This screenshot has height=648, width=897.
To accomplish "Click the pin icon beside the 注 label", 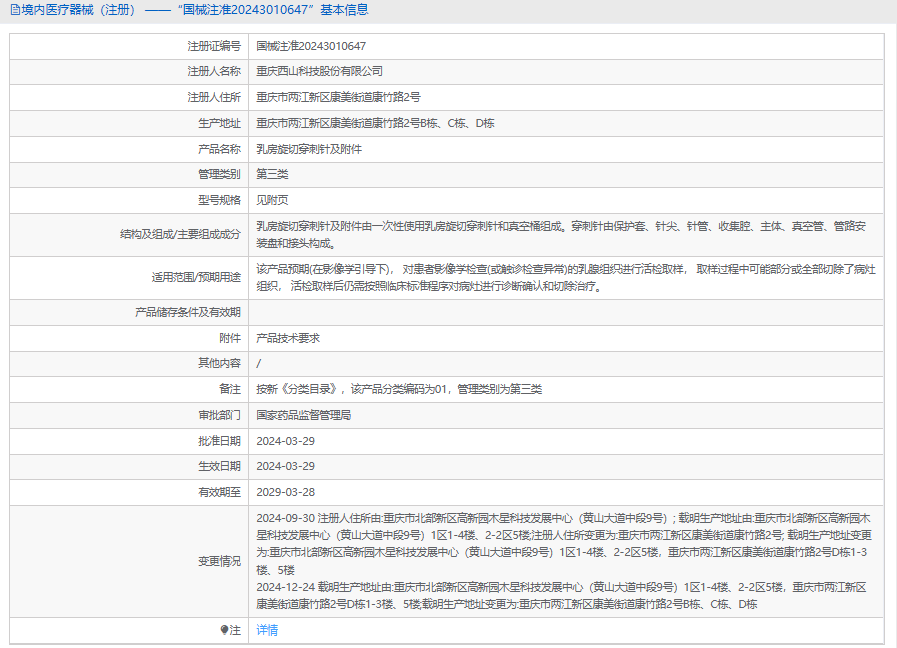I will [x=224, y=630].
